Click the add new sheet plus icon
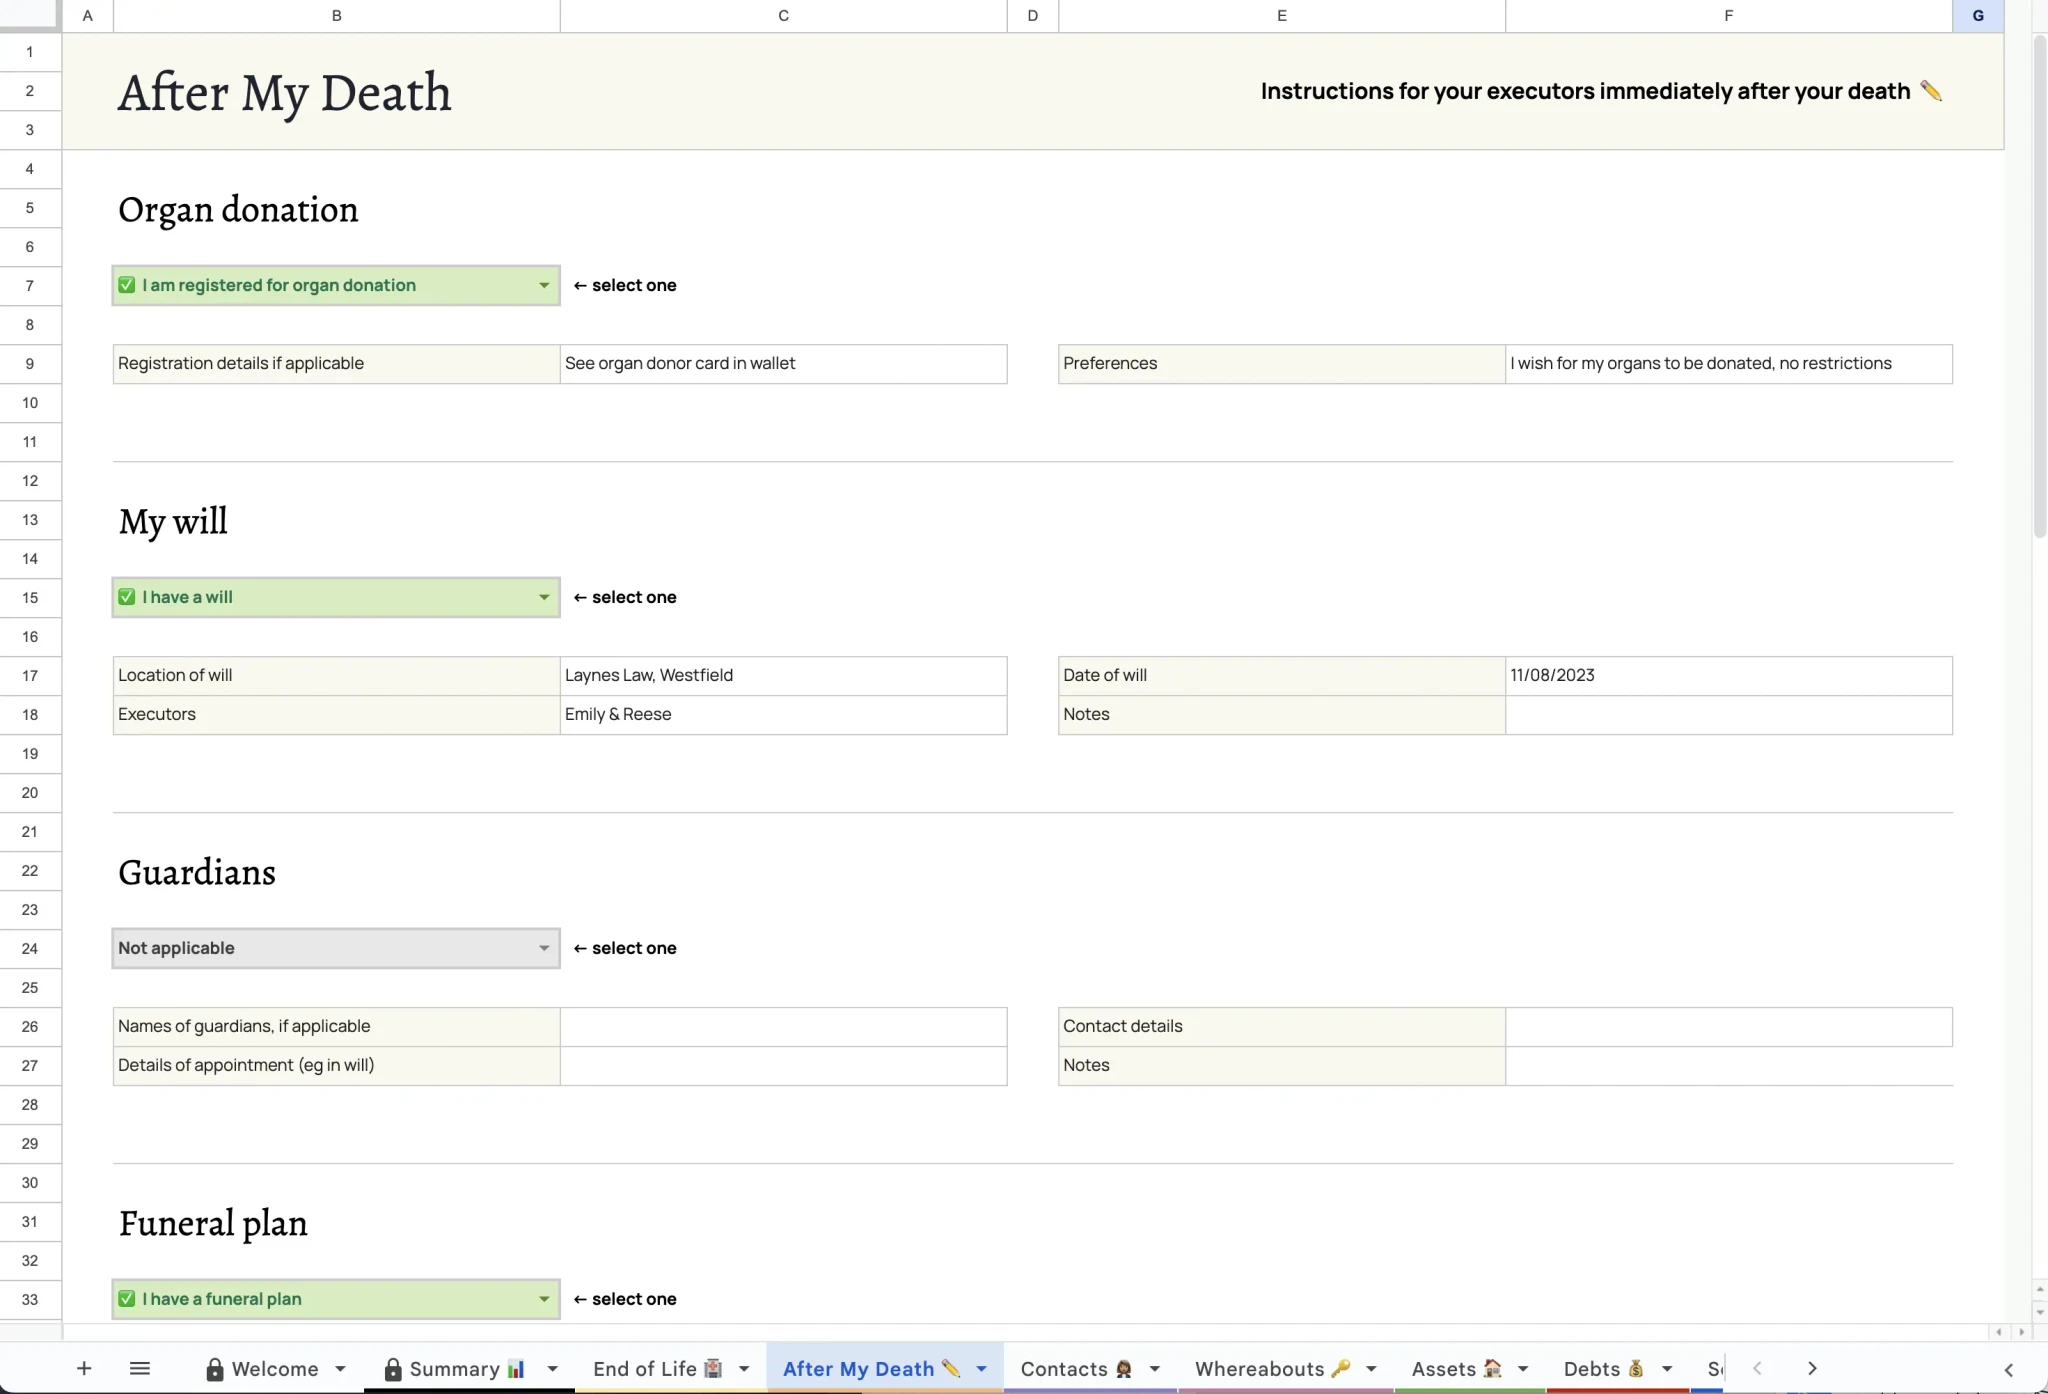Image resolution: width=2048 pixels, height=1394 pixels. 84,1368
